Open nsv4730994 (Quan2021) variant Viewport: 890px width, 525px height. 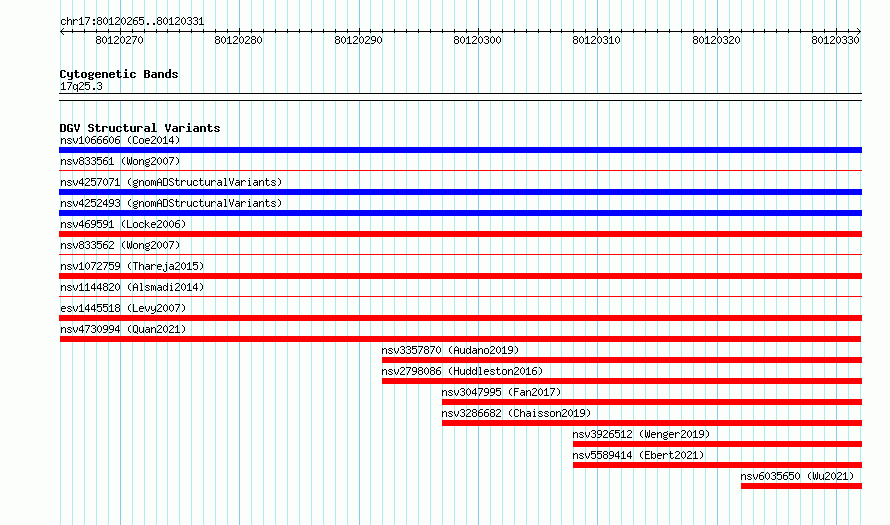[123, 329]
